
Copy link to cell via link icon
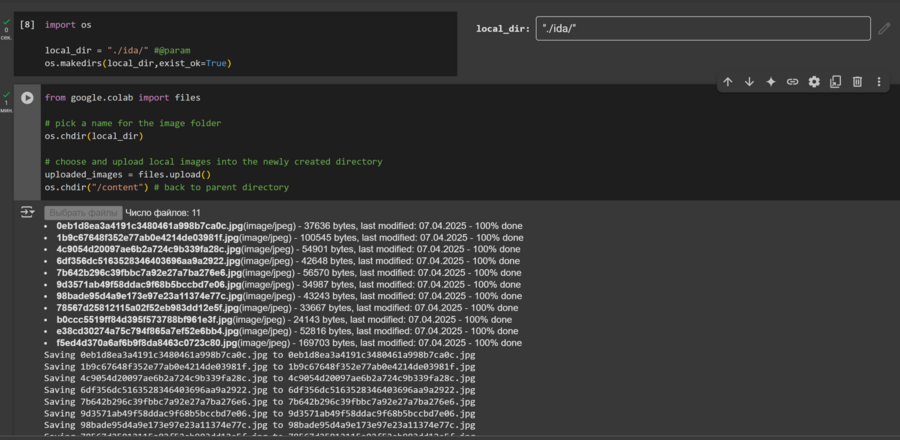[792, 82]
